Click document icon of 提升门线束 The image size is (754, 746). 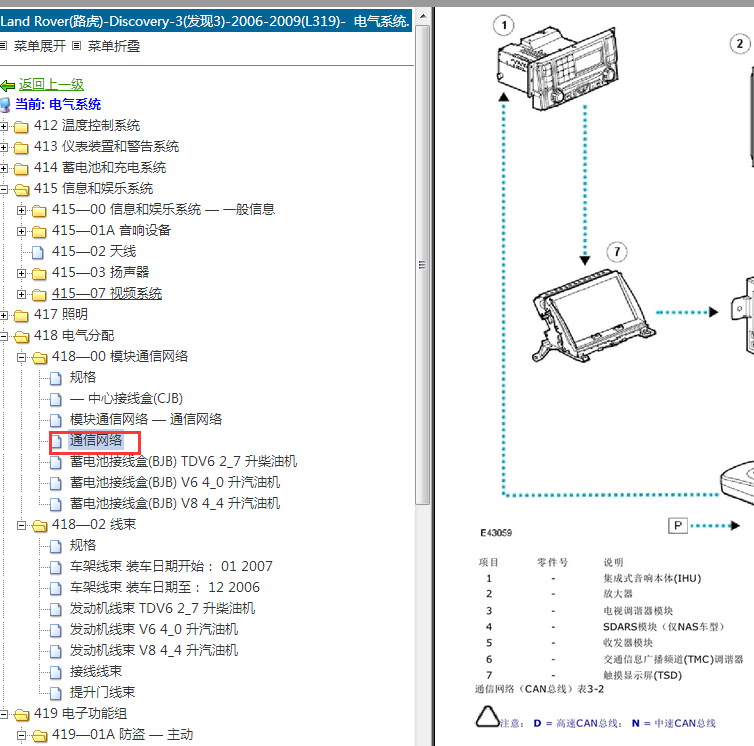[x=56, y=693]
